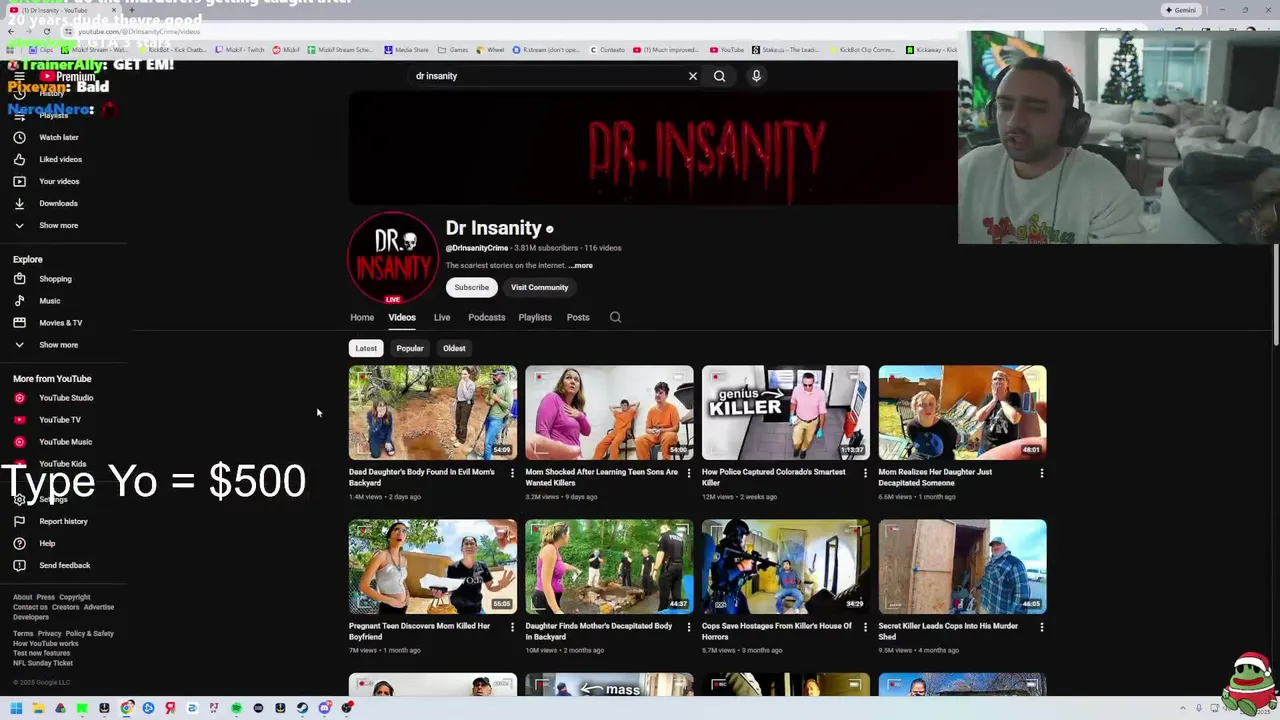
Task: Open the options menu for the Colorado's Smartest Killer video
Action: coord(865,473)
